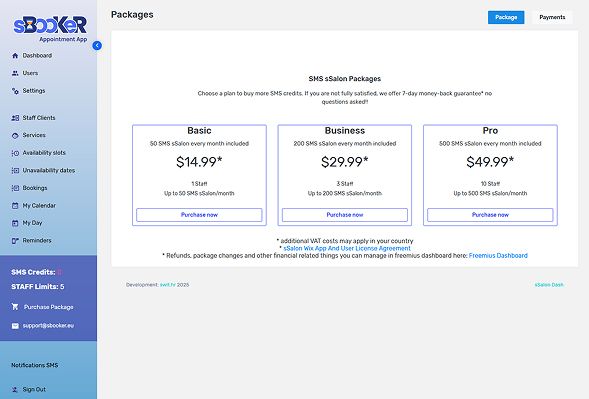Open Staff Clients icon in sidebar

[15, 118]
